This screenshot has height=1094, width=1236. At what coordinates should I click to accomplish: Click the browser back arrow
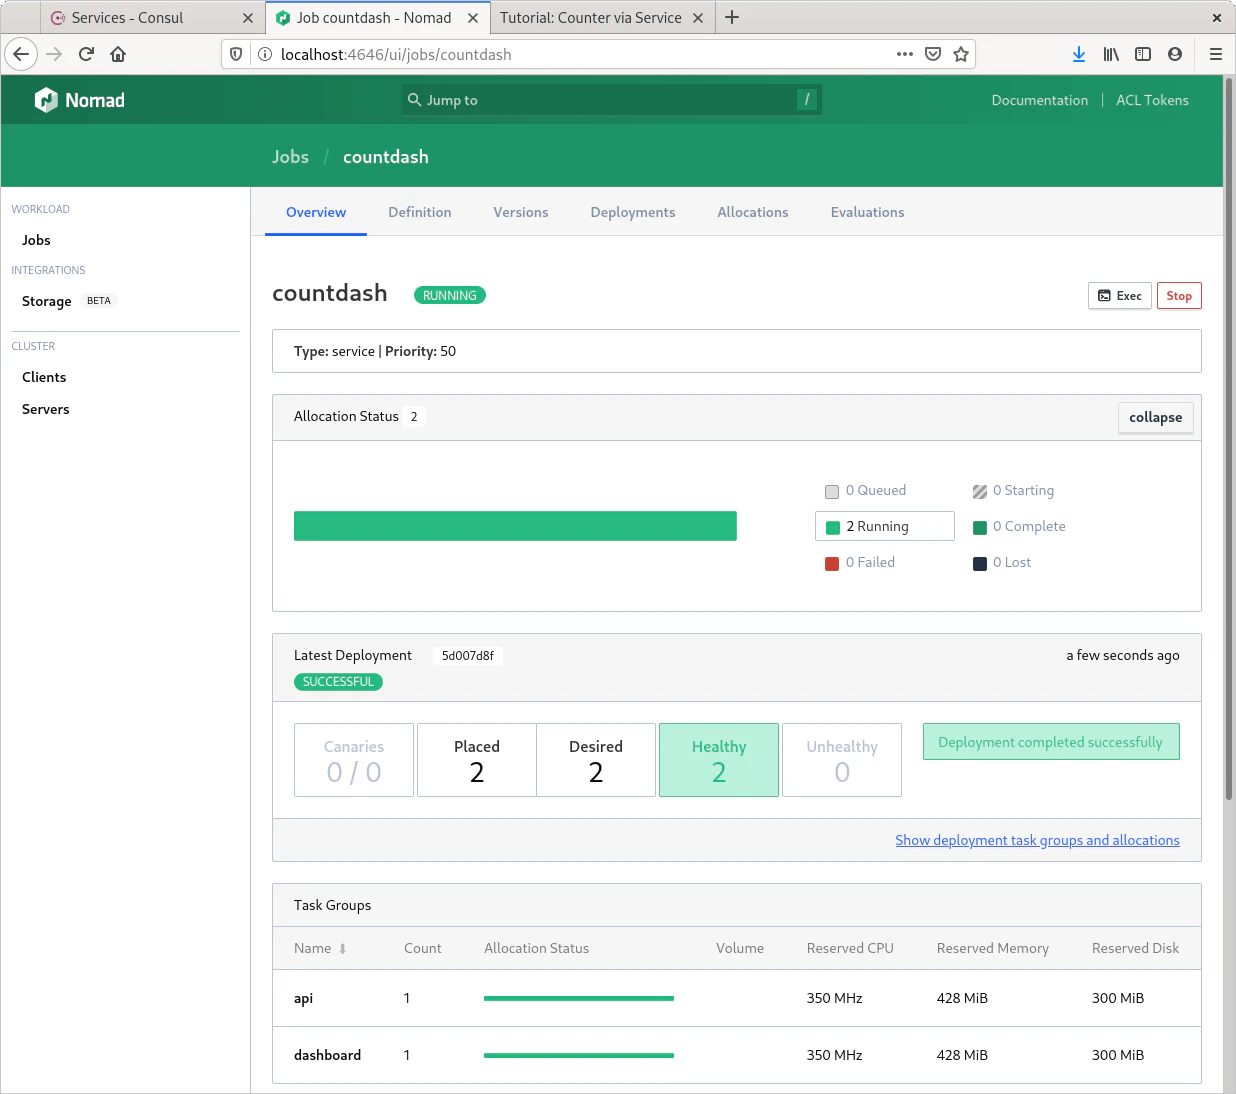pyautogui.click(x=21, y=54)
